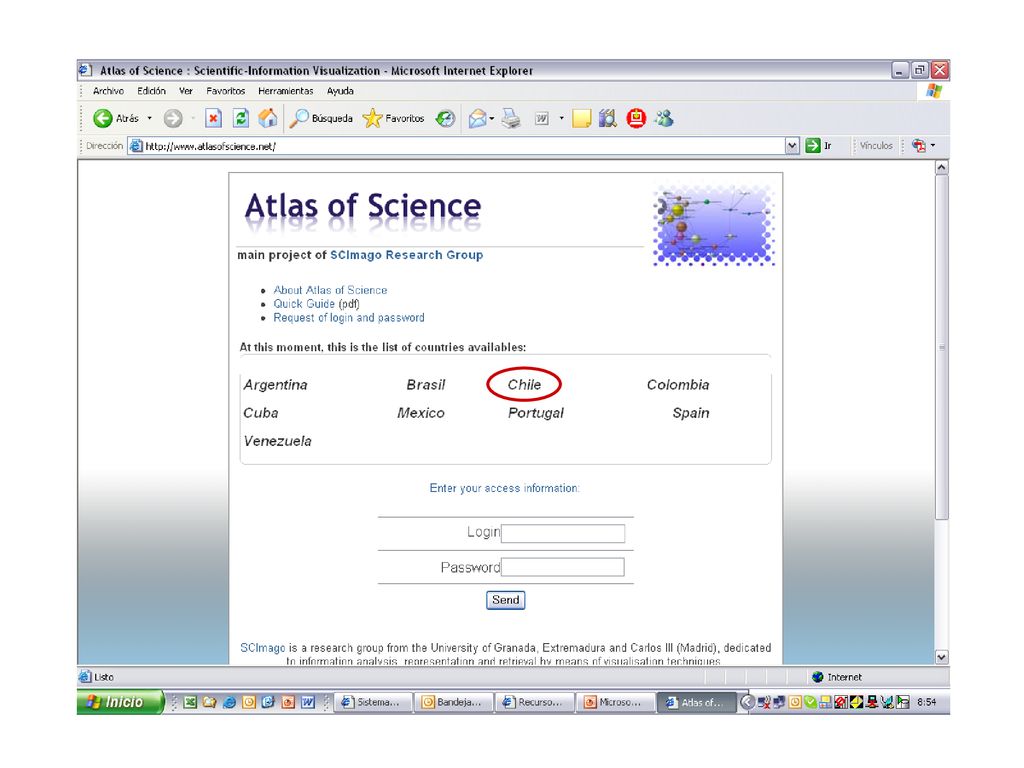Open the Archivo menu
Viewport: 1024px width, 768px height.
(108, 91)
